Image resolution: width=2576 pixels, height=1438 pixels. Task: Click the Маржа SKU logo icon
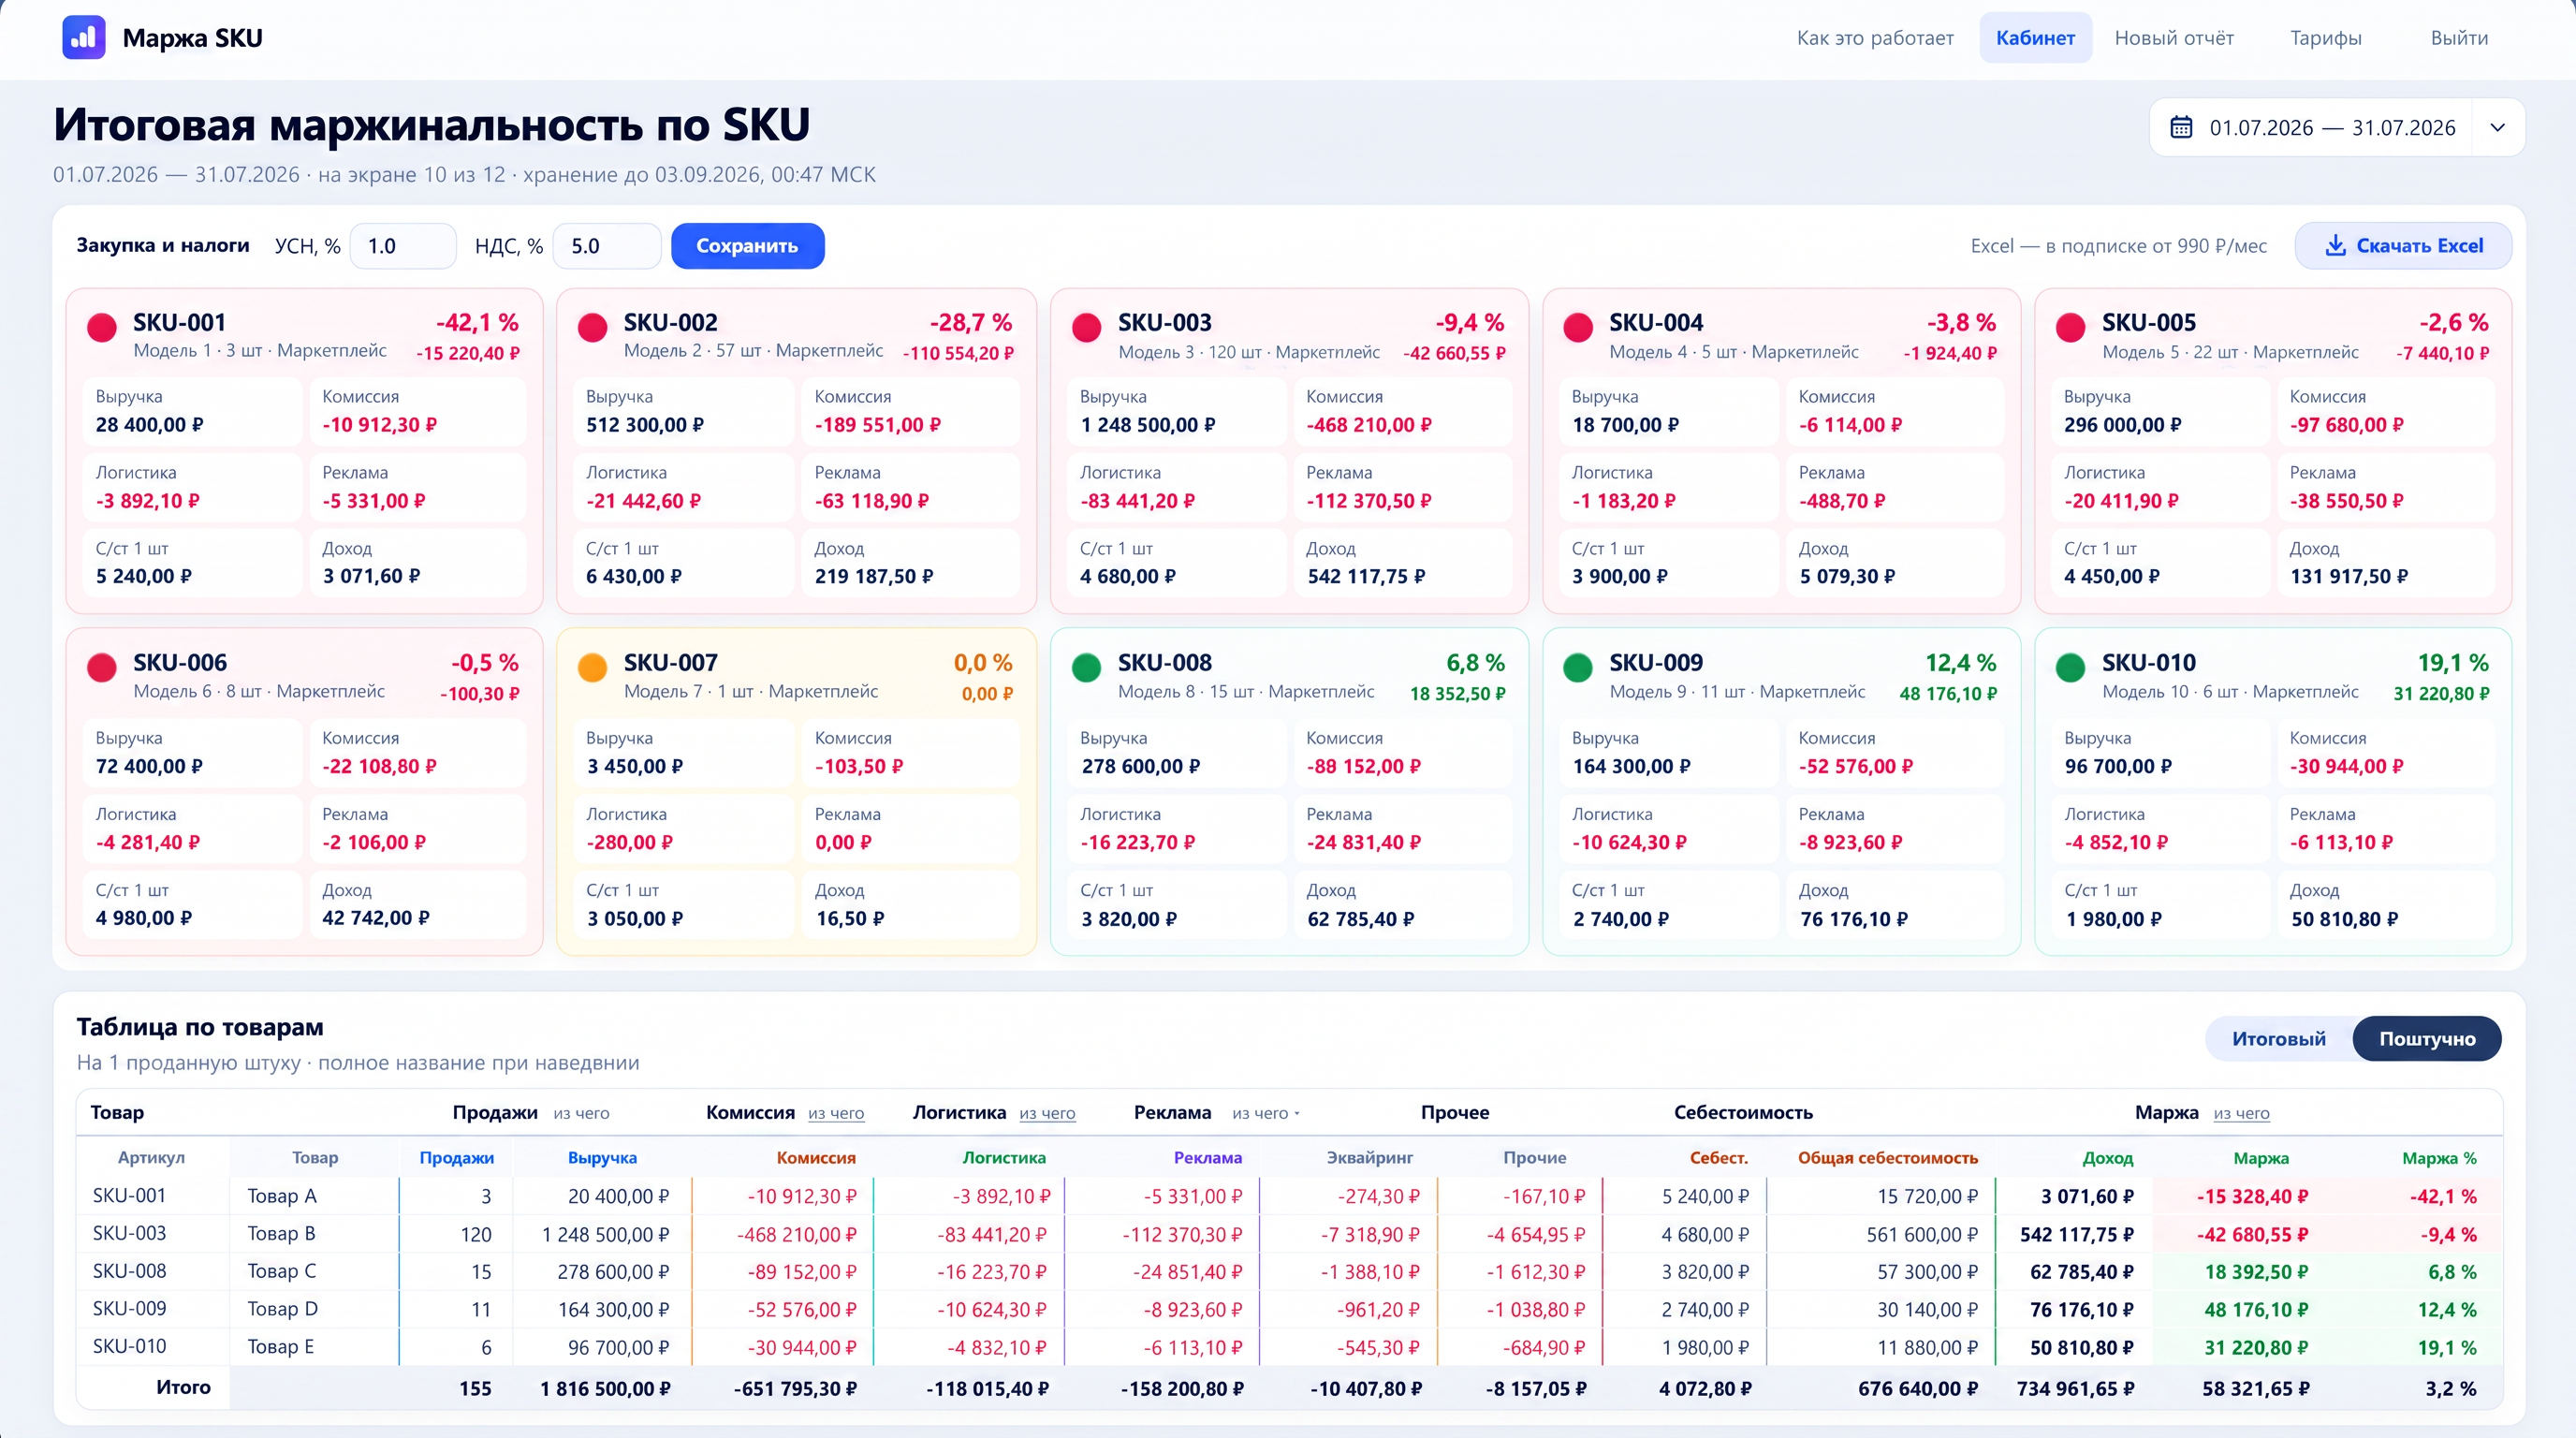(84, 38)
